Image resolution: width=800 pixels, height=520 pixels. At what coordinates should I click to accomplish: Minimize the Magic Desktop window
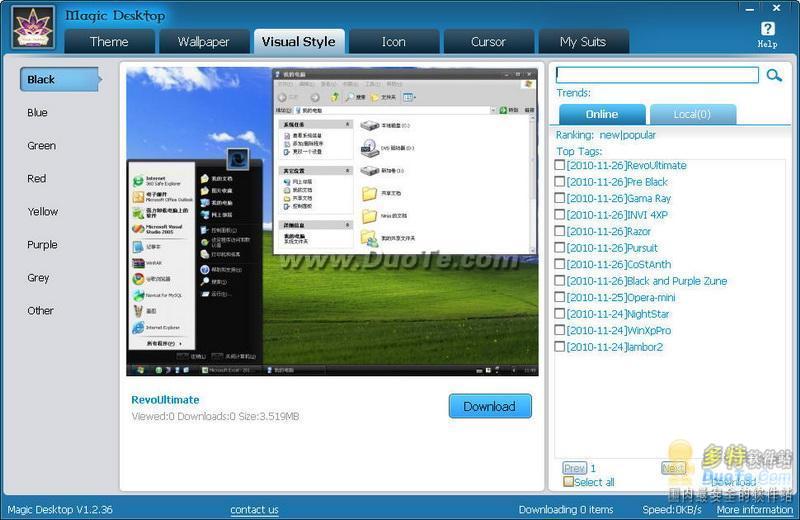click(750, 9)
